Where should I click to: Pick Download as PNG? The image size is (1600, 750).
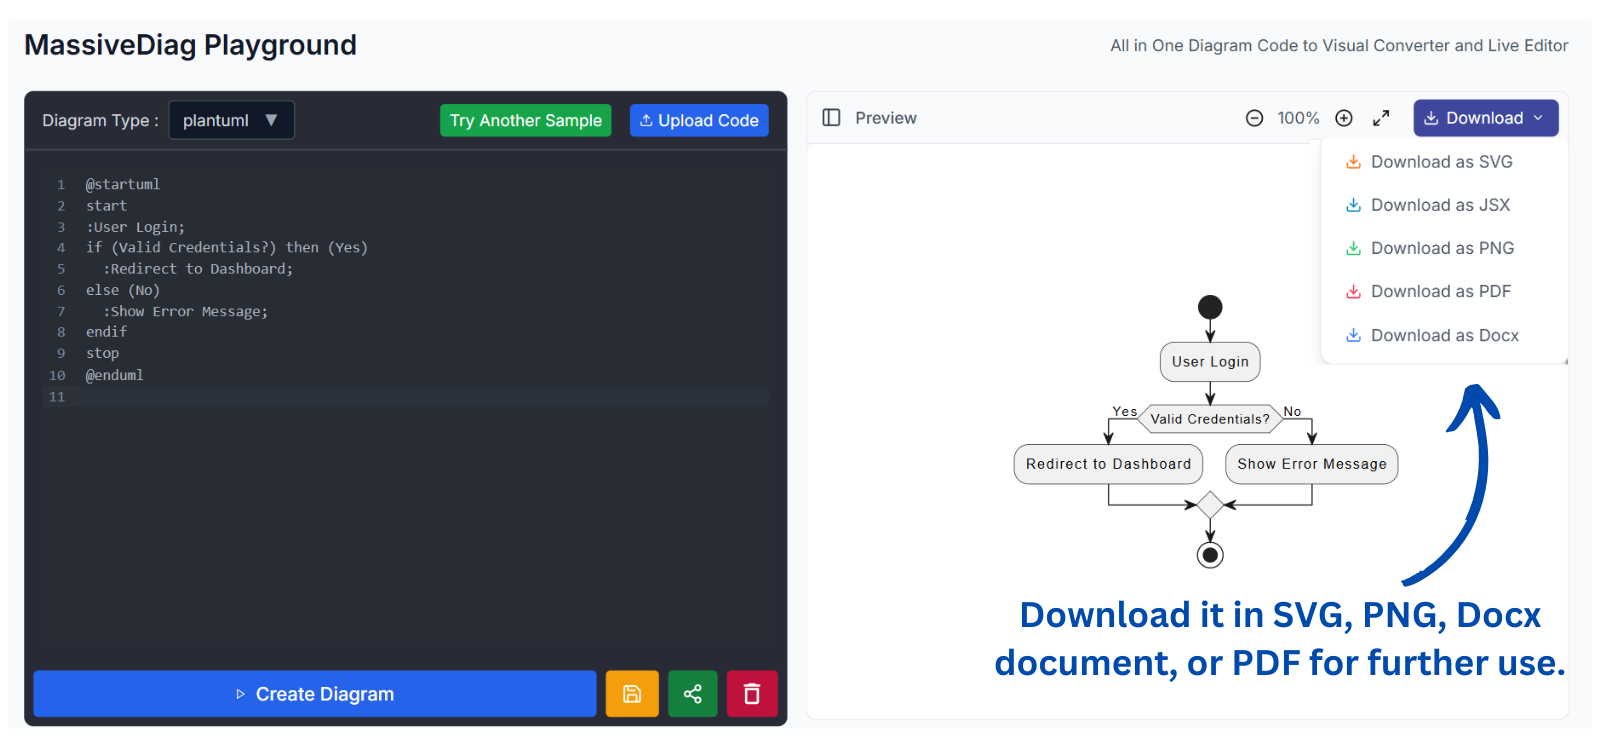(1442, 248)
